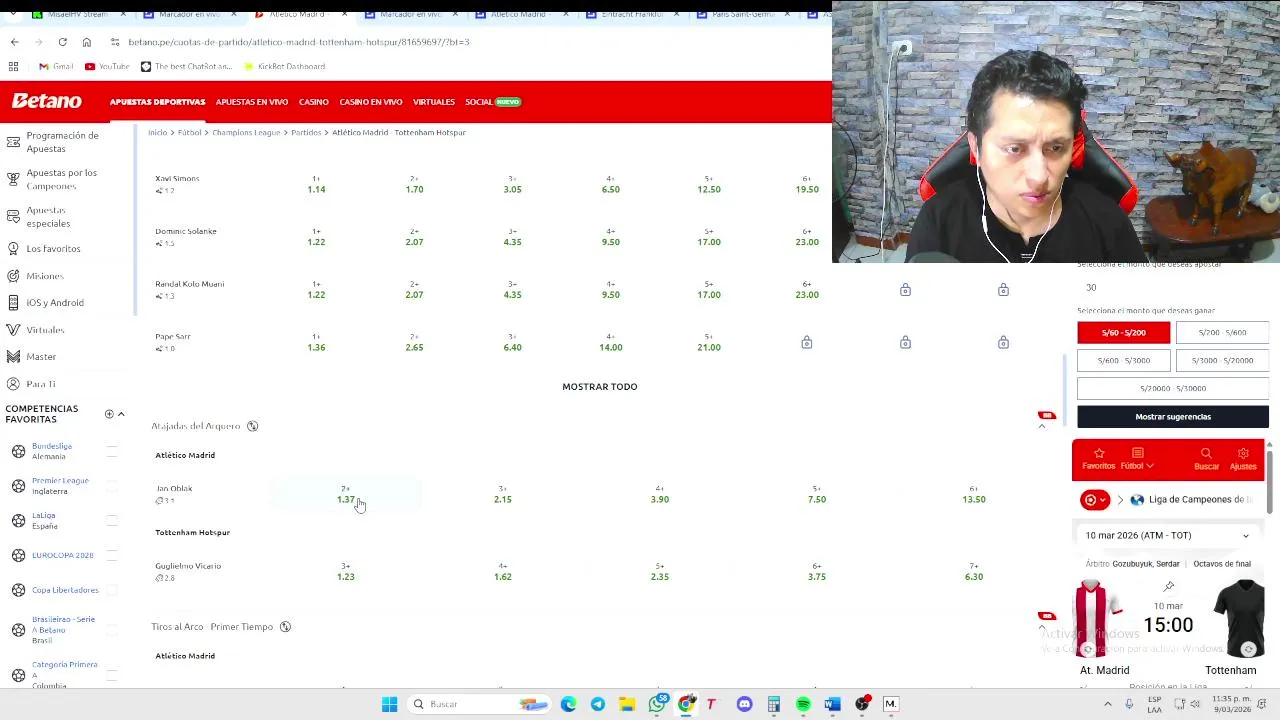Screen dimensions: 1280x720
Task: Toggle Copa Libertadores checkbox
Action: click(112, 590)
